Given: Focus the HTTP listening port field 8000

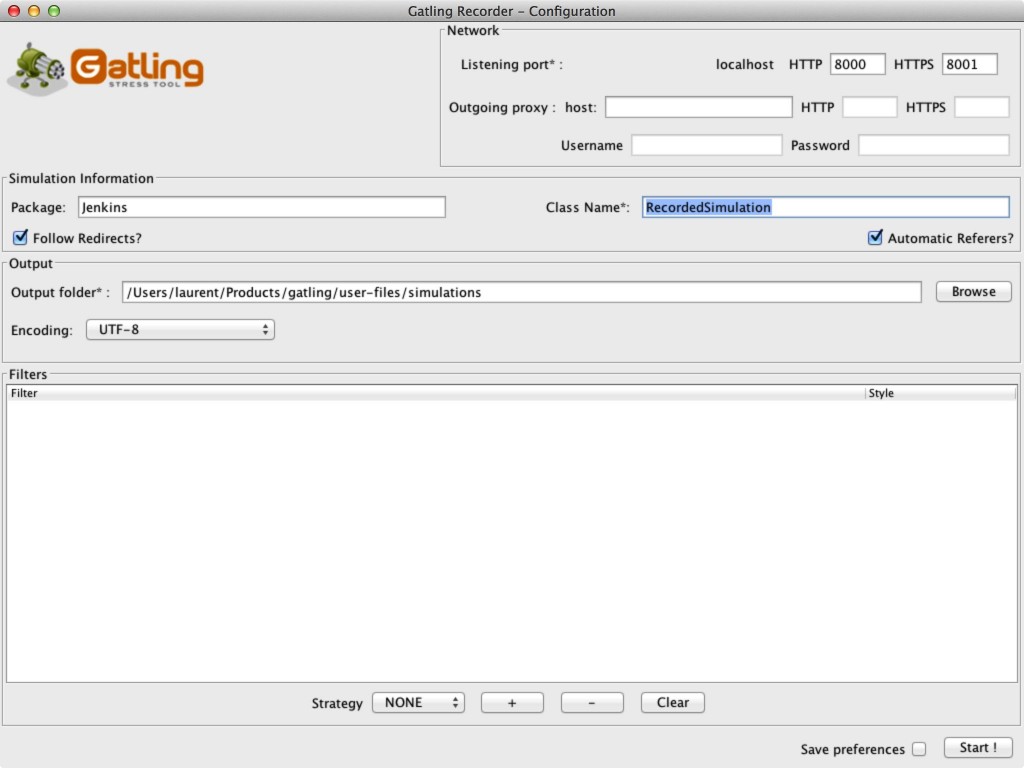Looking at the screenshot, I should point(857,64).
